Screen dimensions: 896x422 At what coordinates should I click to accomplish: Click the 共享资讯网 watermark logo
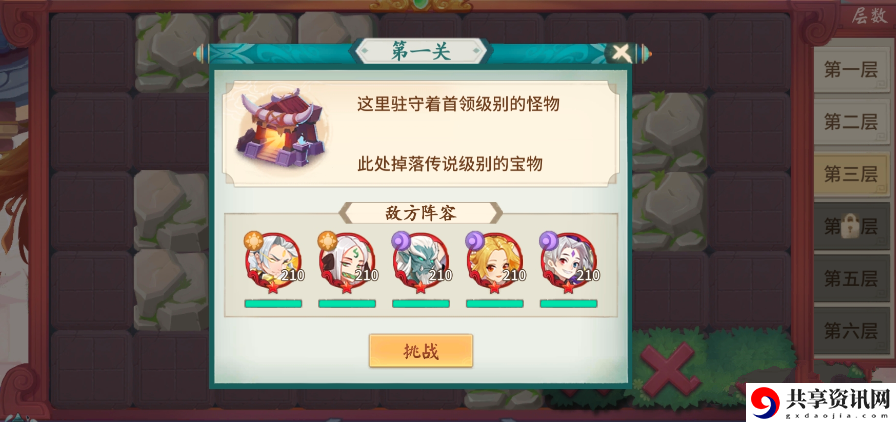[820, 403]
